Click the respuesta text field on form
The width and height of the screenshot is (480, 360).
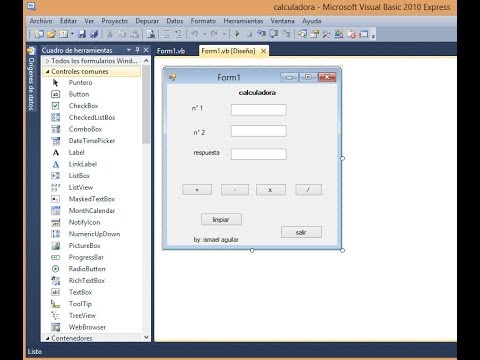[258, 154]
